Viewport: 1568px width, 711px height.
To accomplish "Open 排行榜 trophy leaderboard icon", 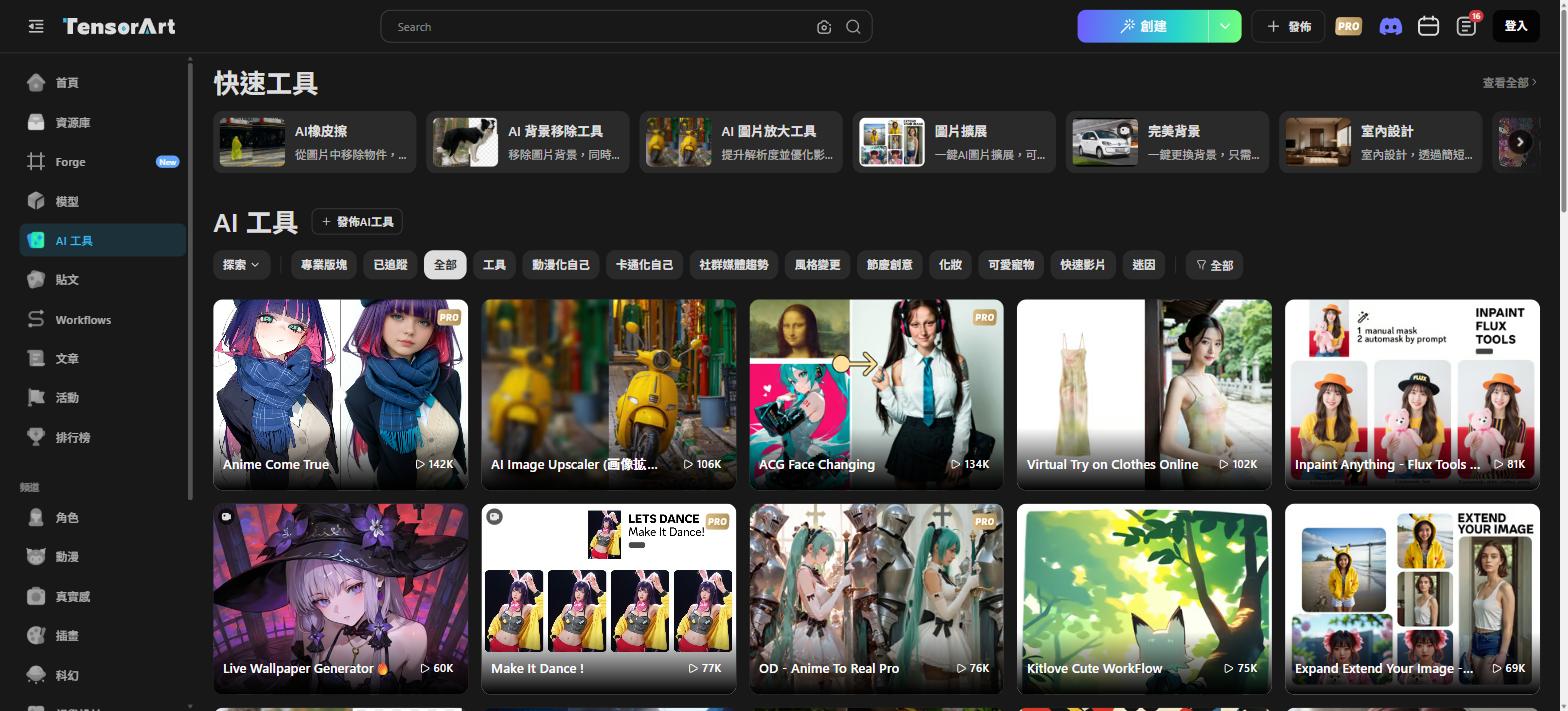I will coord(36,437).
